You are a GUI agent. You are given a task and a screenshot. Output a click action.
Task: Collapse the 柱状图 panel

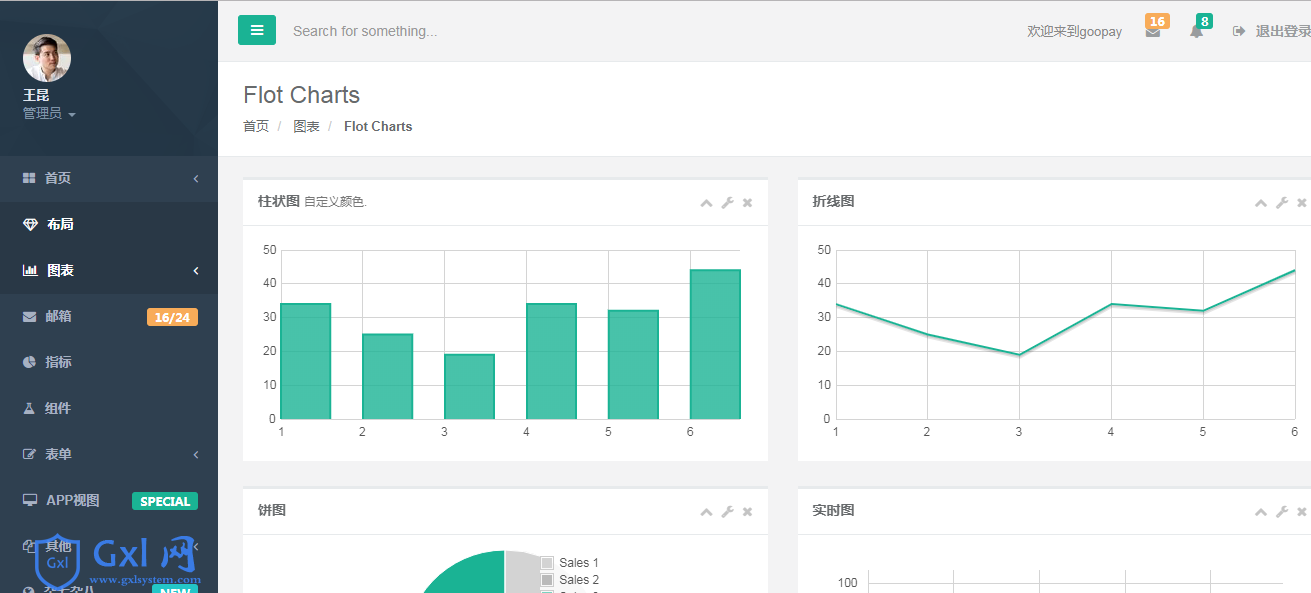point(706,203)
